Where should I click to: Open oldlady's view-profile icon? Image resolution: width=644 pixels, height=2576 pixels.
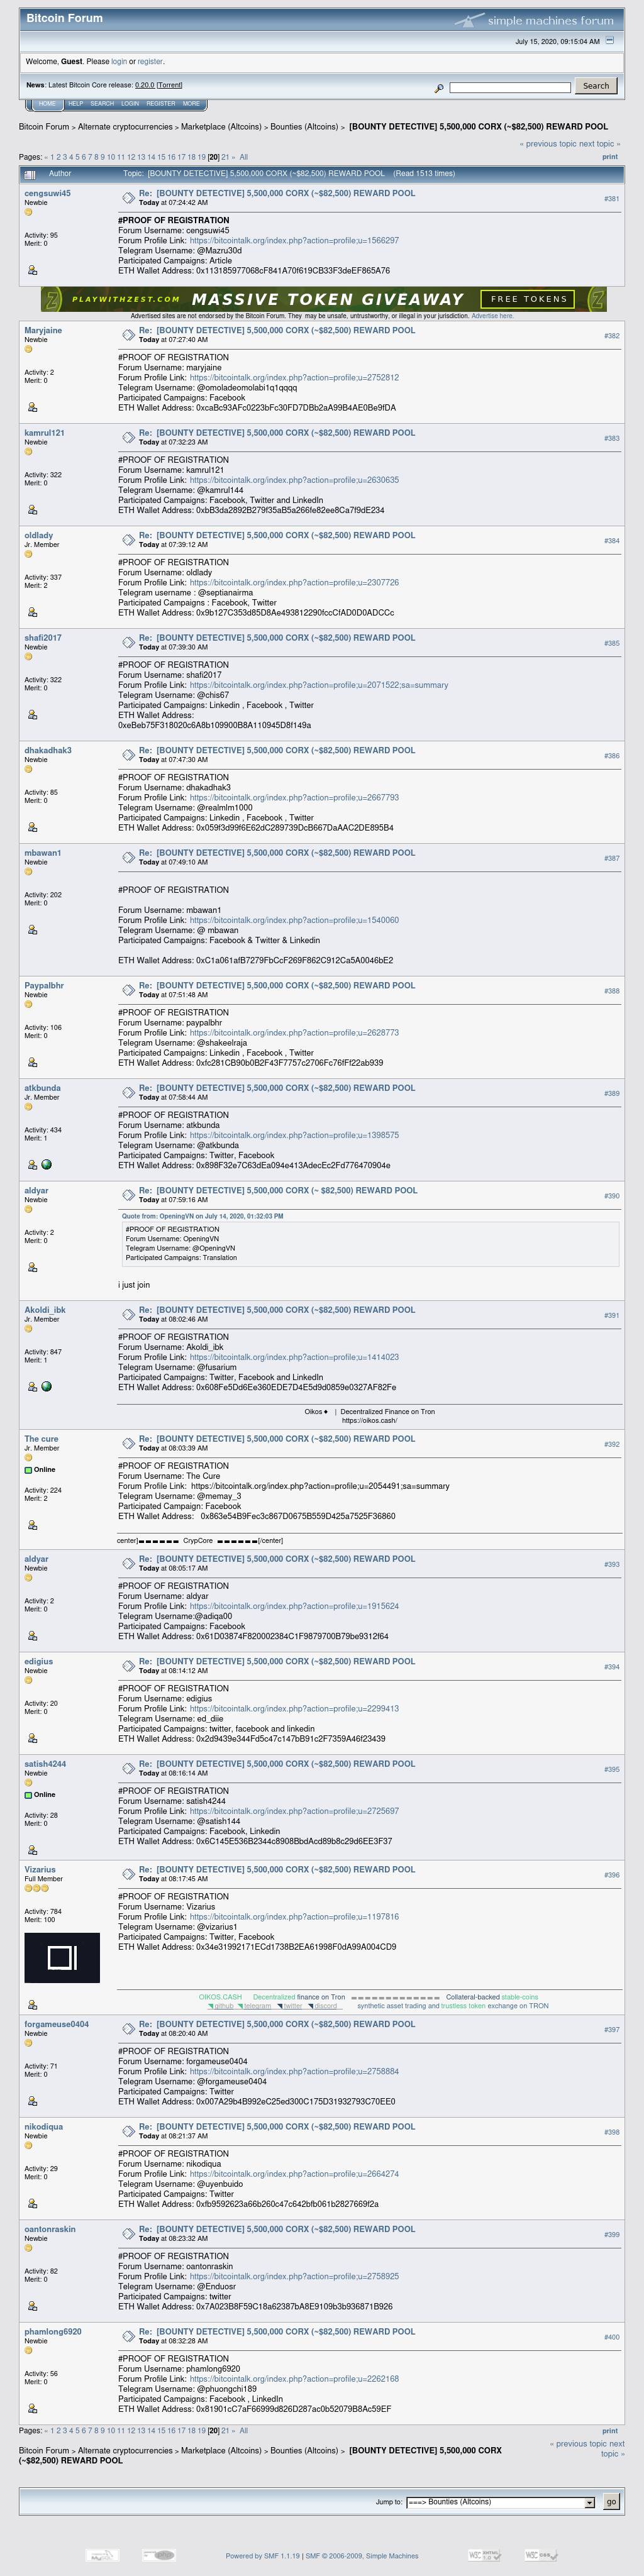(32, 612)
